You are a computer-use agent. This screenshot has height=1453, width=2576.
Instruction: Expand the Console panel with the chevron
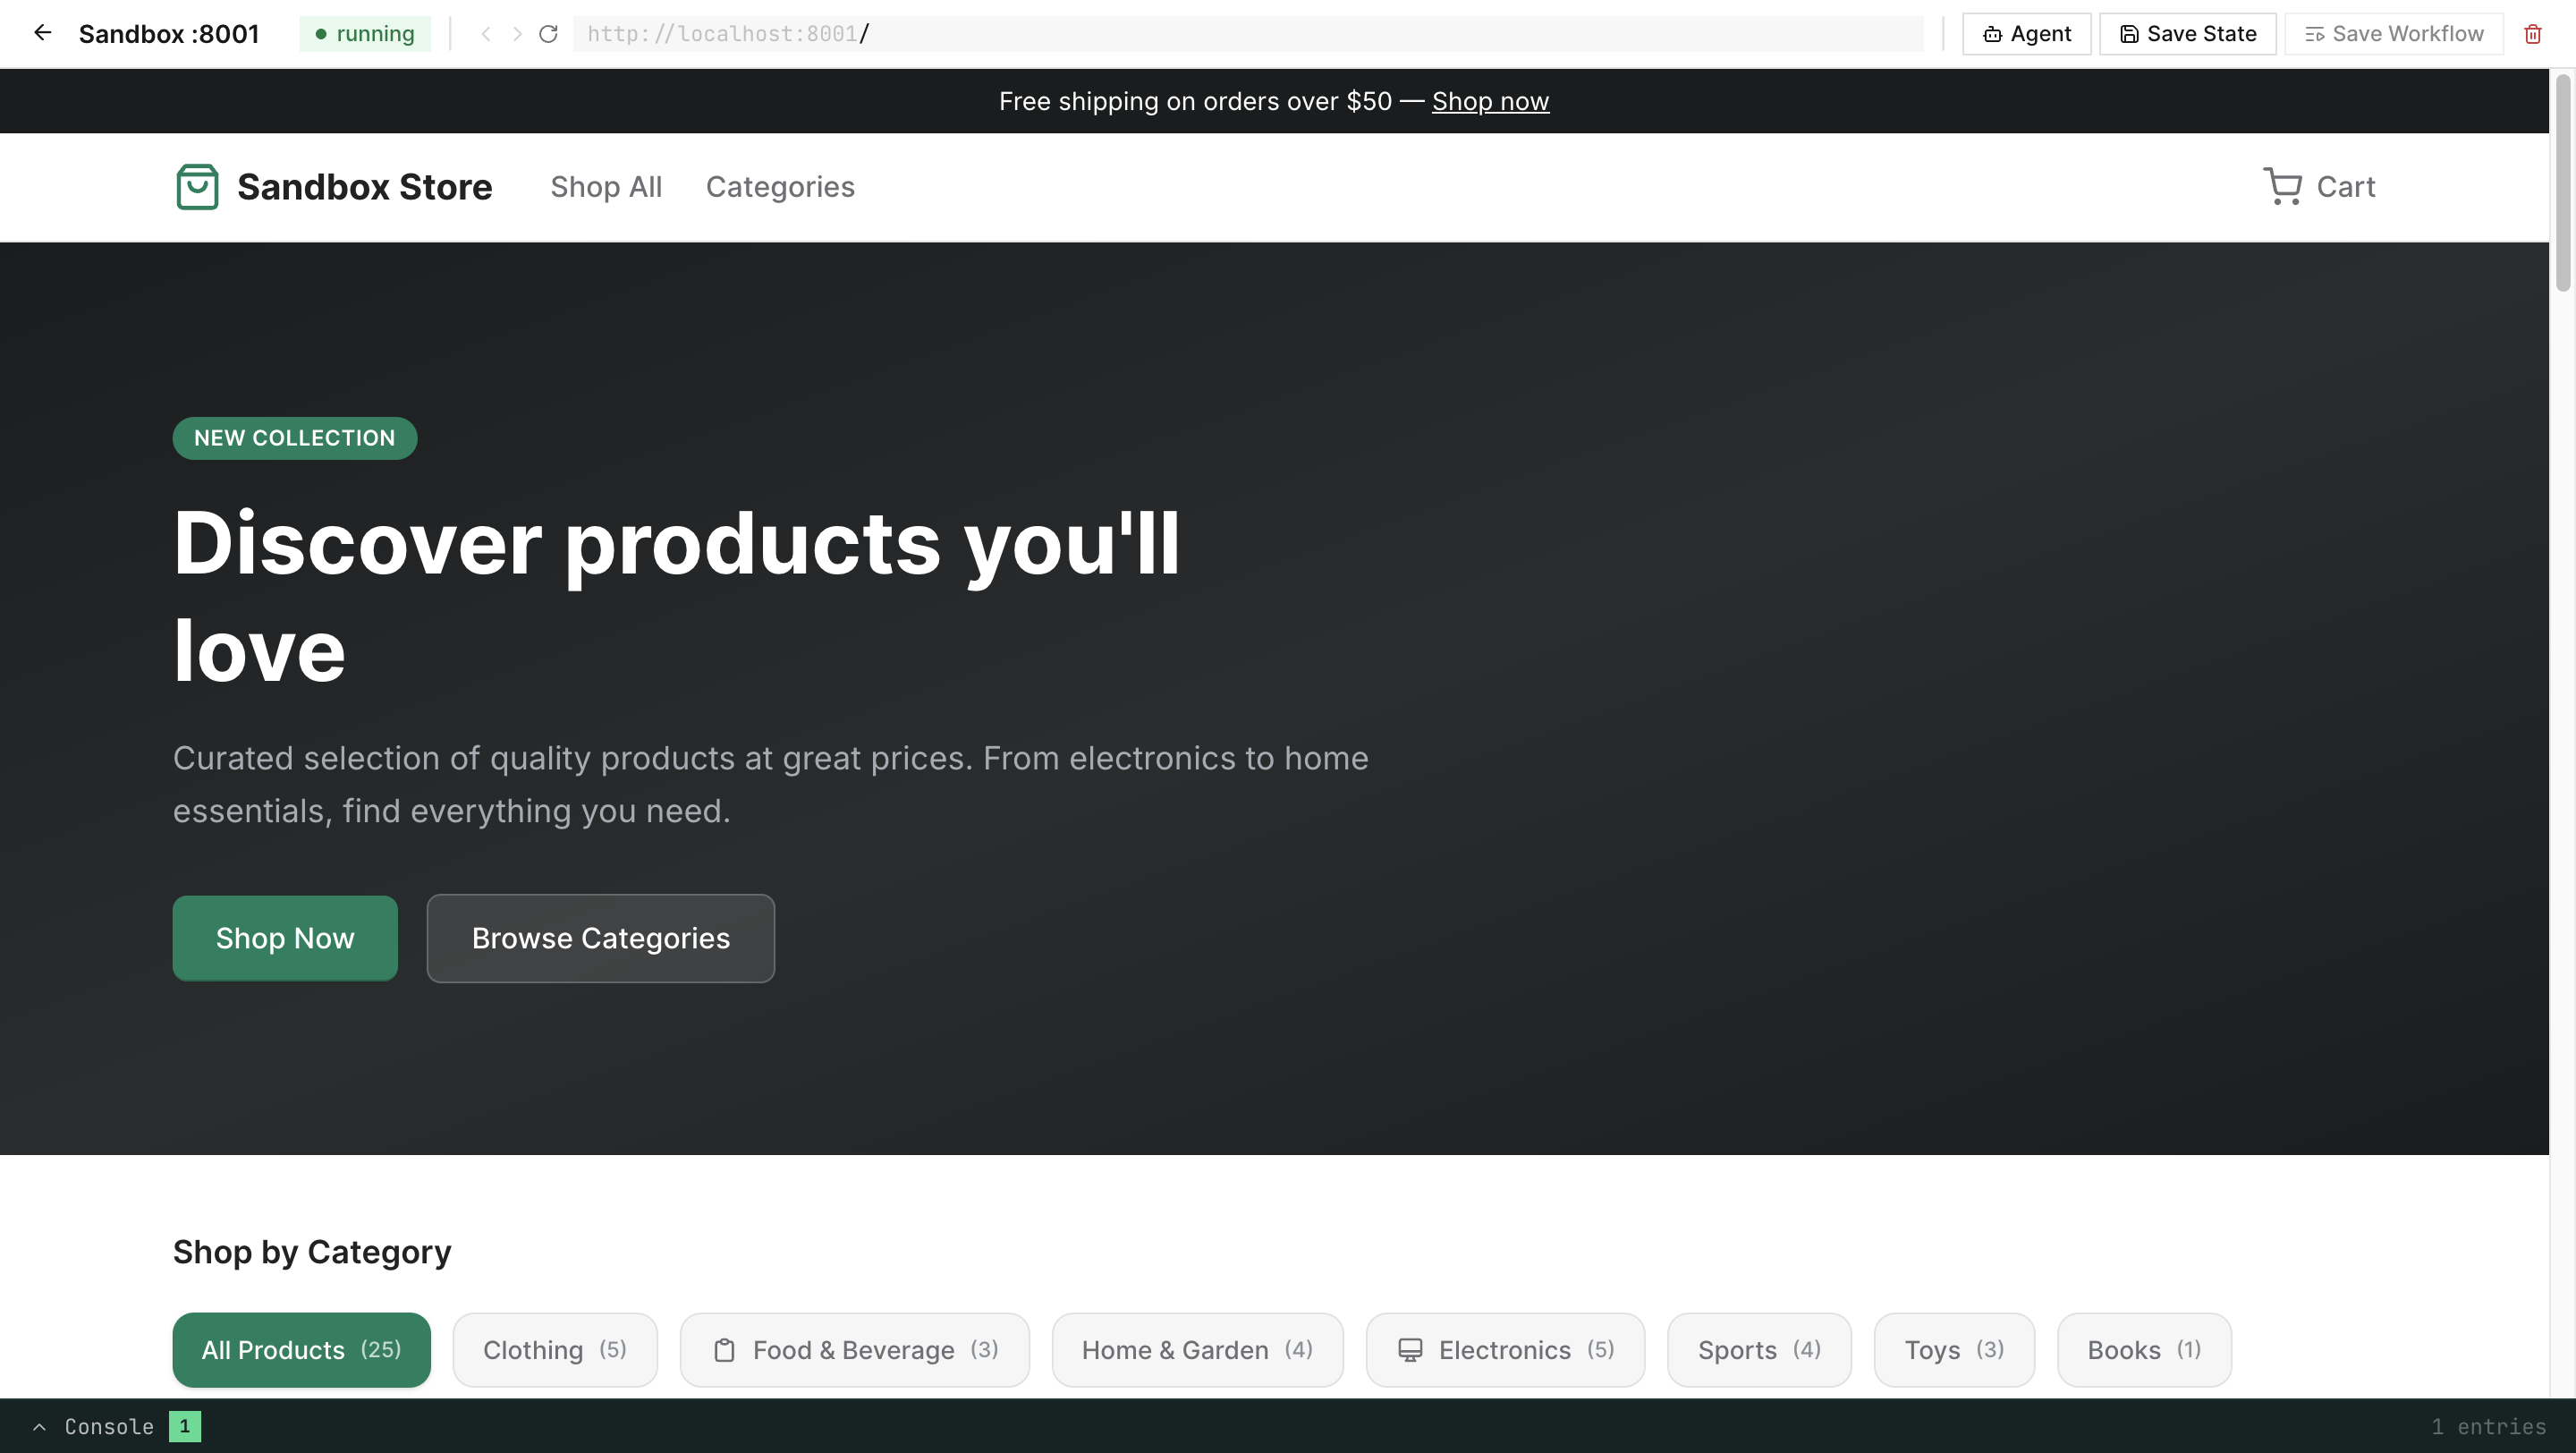coord(39,1427)
